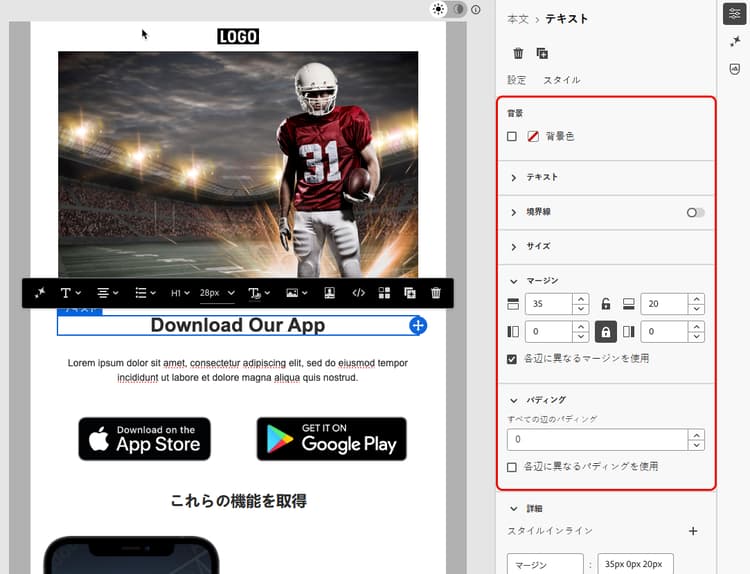This screenshot has width=750, height=574.
Task: Click the LOGO image in email
Action: [x=238, y=36]
